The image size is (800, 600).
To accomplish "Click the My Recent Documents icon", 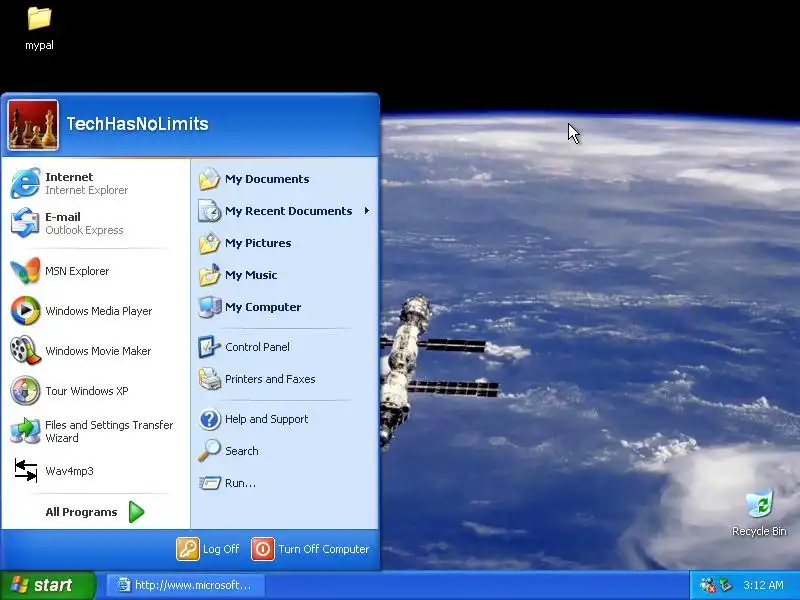I will [209, 211].
